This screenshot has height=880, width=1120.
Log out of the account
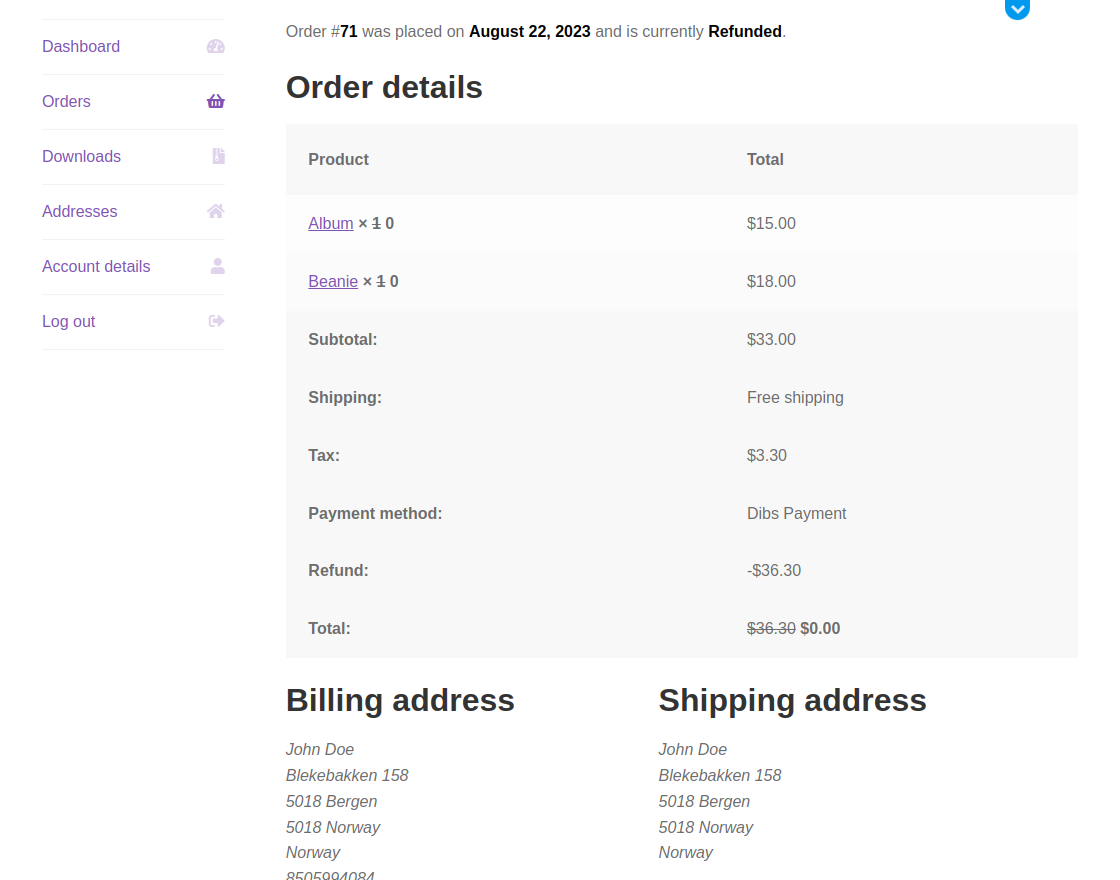68,321
